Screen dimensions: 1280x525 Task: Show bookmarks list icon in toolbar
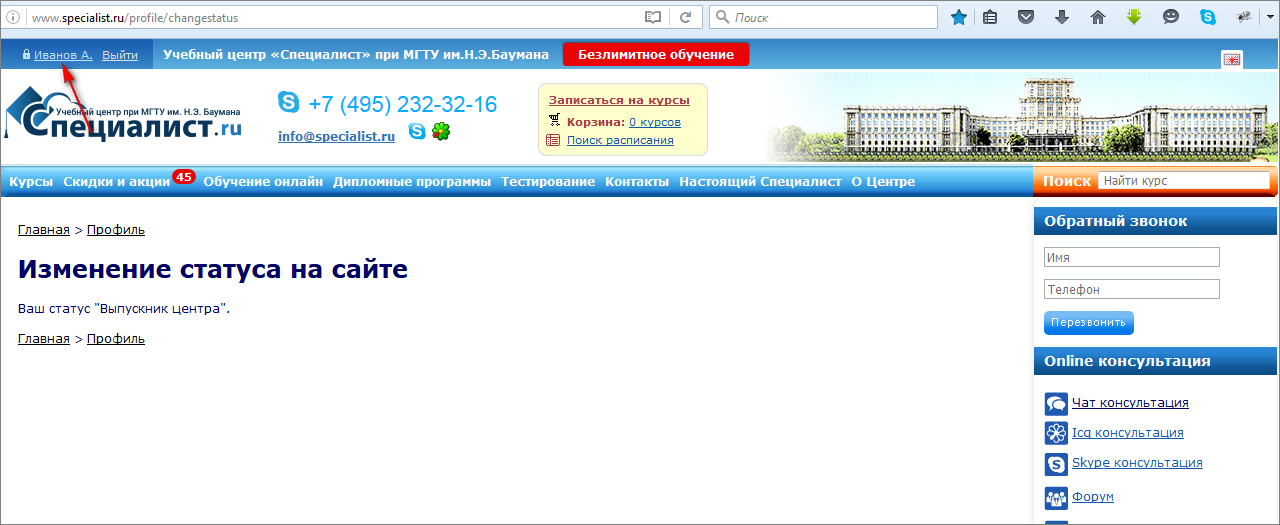990,17
